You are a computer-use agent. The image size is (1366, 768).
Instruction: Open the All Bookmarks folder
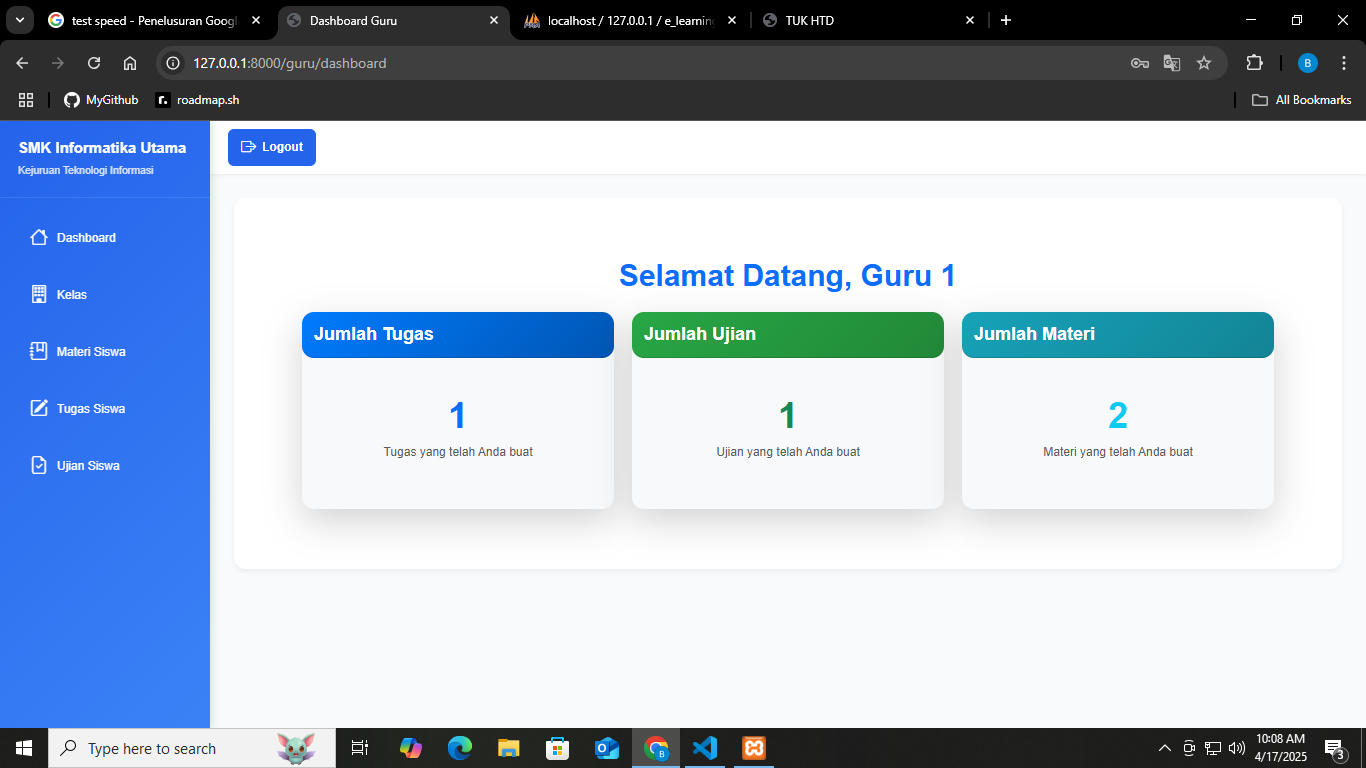[1302, 100]
